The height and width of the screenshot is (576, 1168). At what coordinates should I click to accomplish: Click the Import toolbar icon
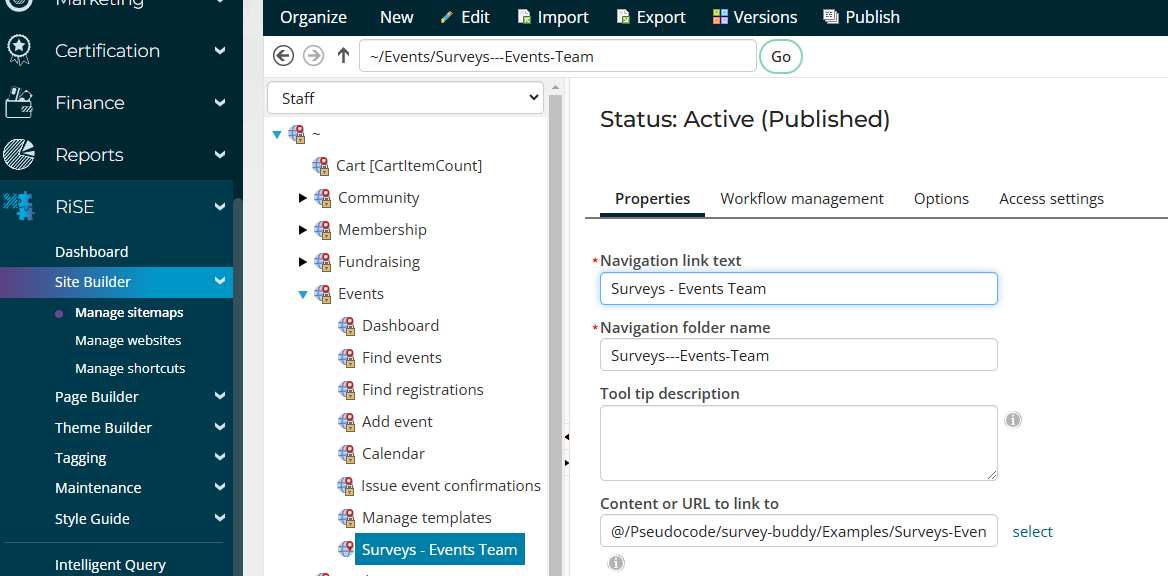coord(524,16)
